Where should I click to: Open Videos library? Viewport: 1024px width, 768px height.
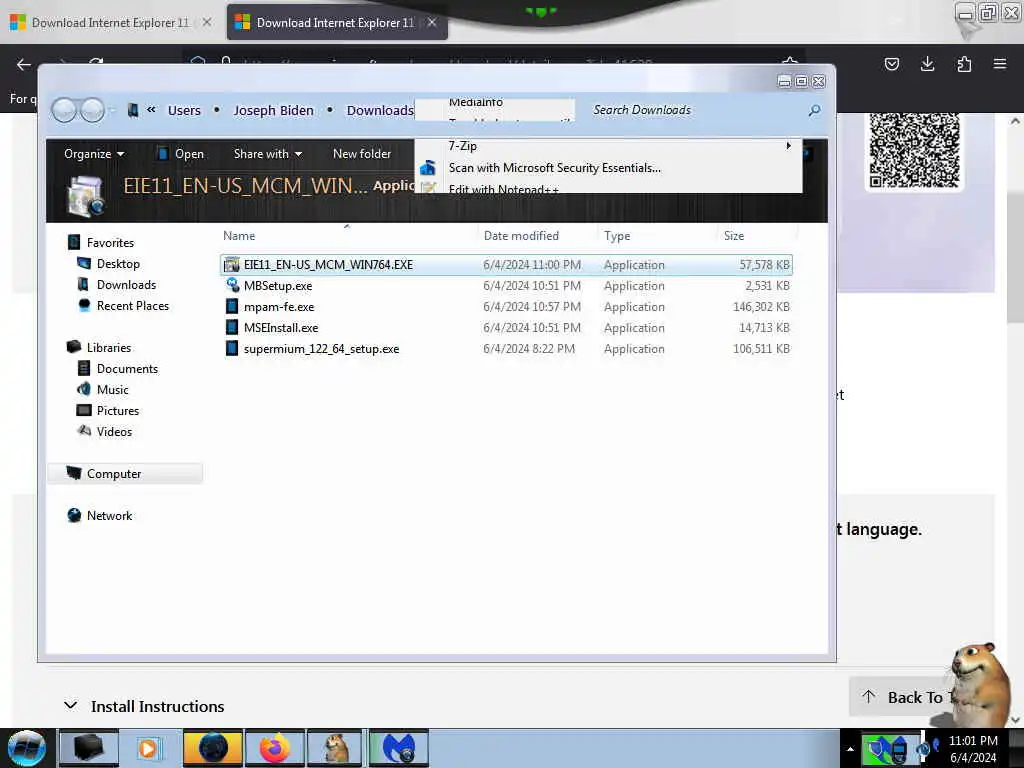point(114,430)
